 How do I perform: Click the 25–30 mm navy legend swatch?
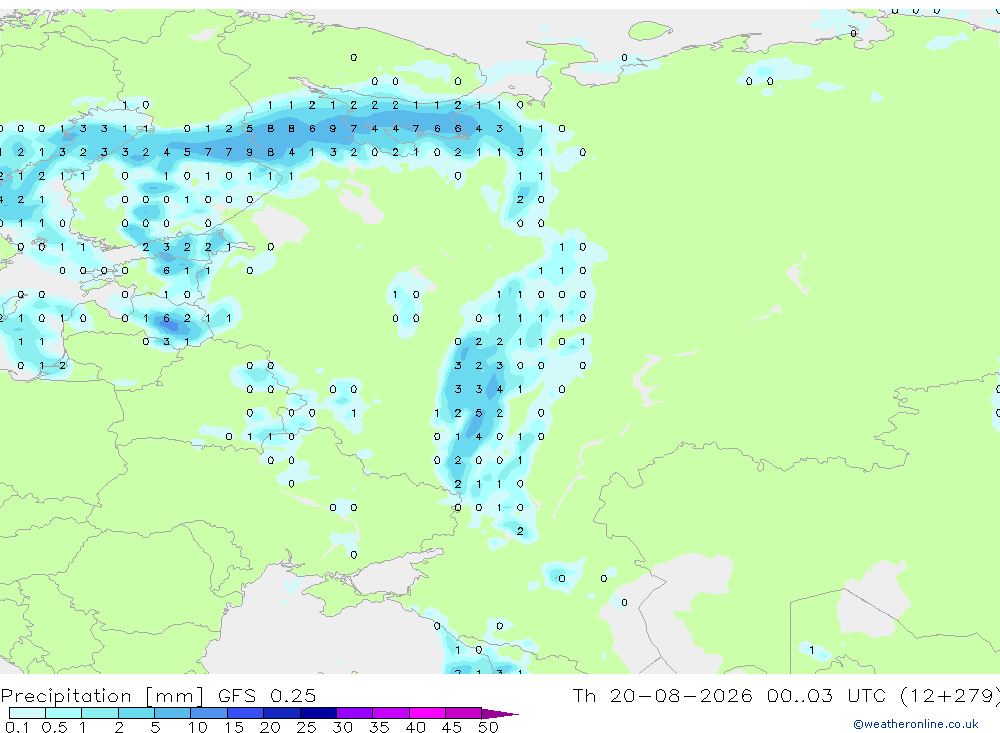click(x=318, y=713)
